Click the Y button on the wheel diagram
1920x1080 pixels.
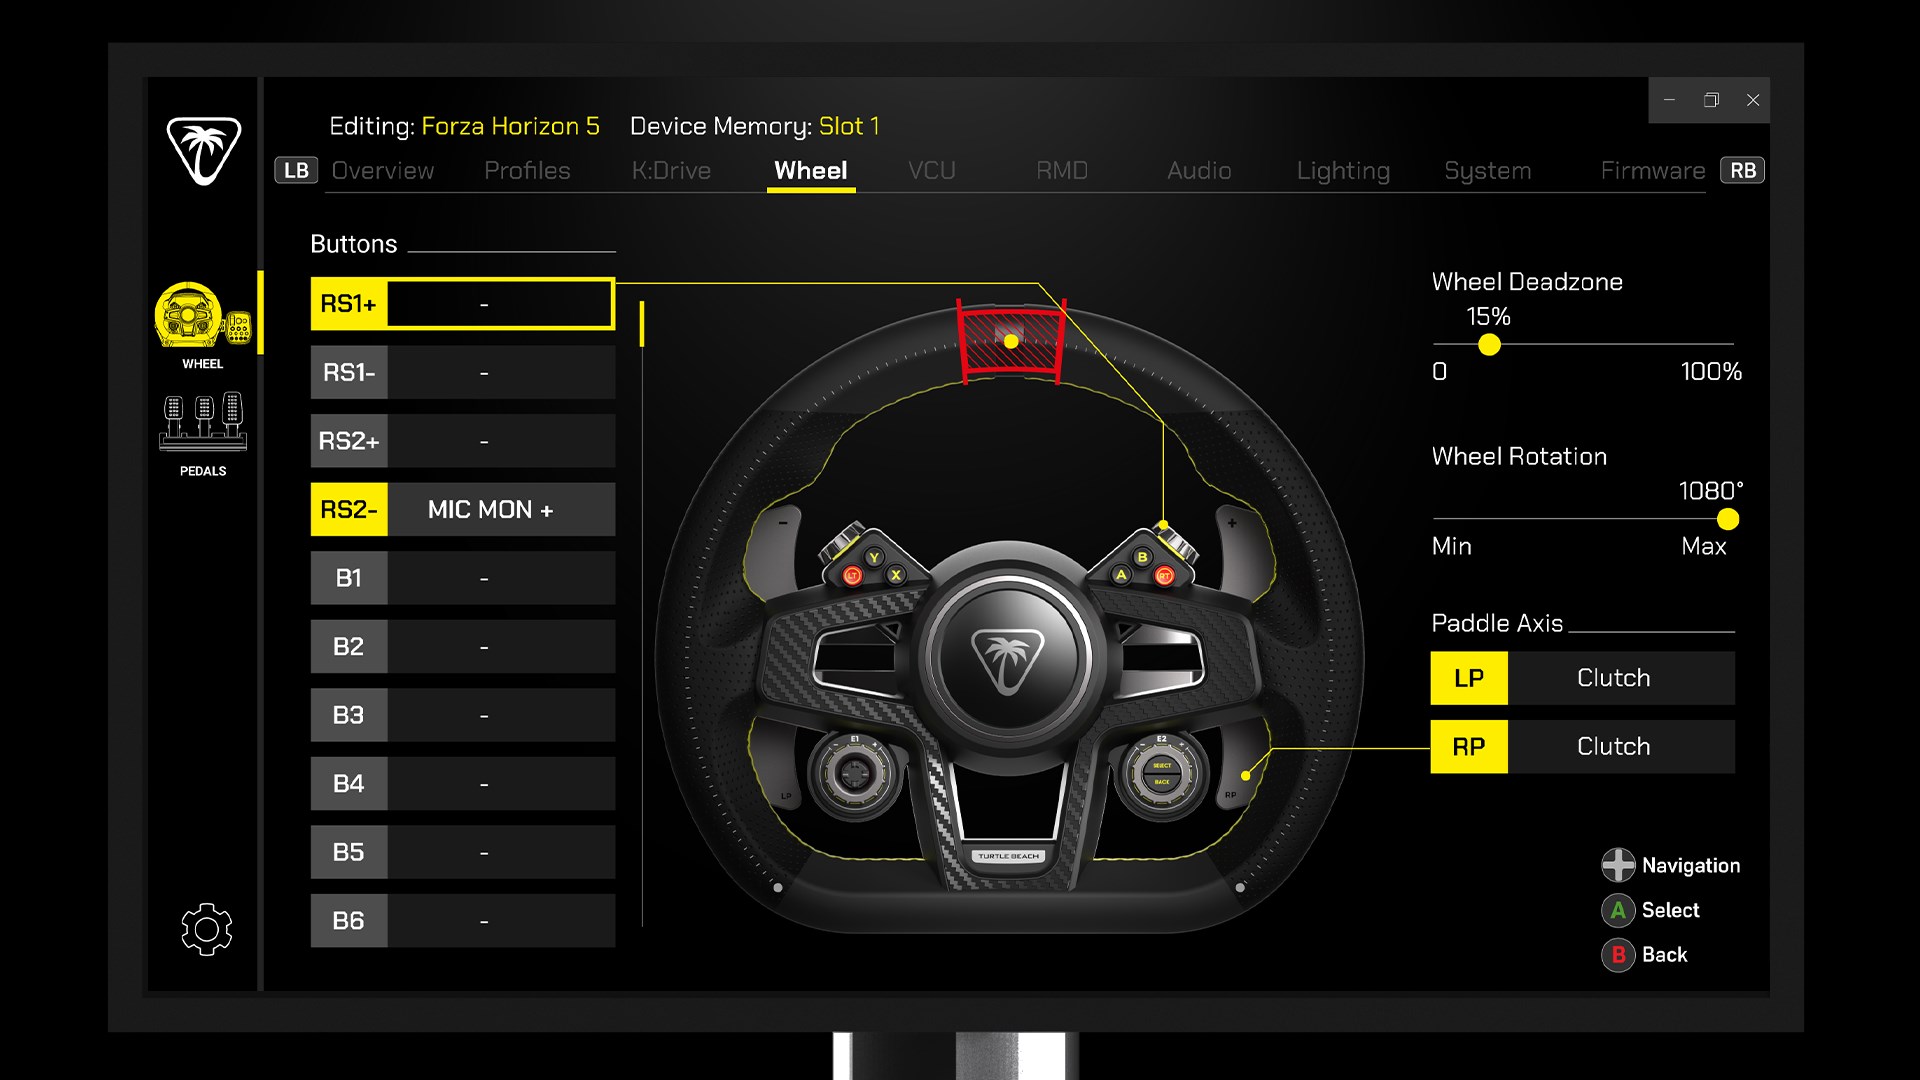874,557
